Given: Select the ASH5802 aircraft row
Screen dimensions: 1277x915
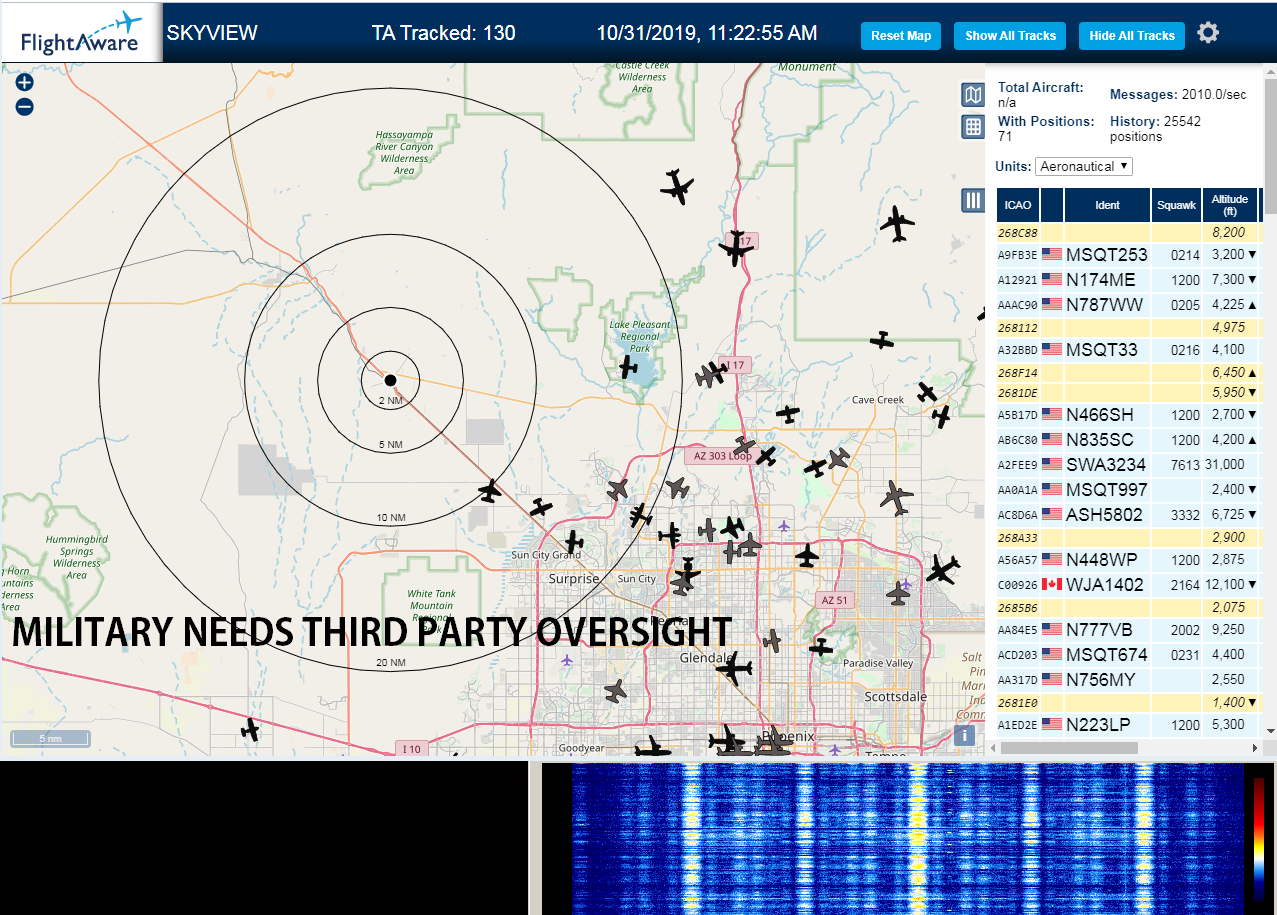Looking at the screenshot, I should (1128, 514).
